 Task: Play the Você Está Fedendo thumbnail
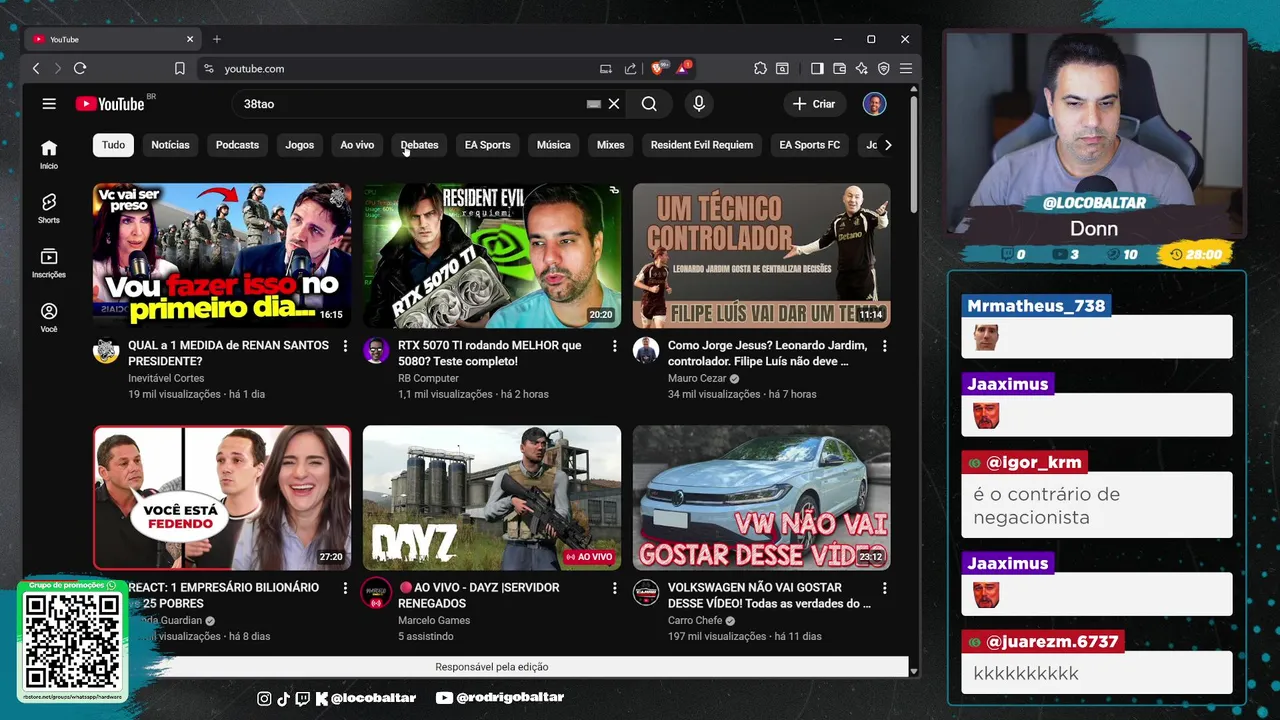click(x=222, y=498)
